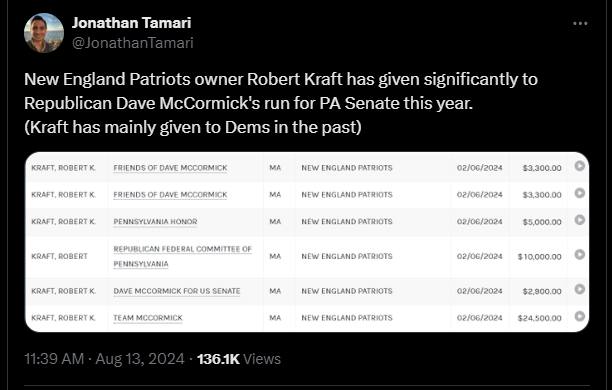Open the Team McCormick committee link
The width and height of the screenshot is (612, 390).
click(x=148, y=318)
